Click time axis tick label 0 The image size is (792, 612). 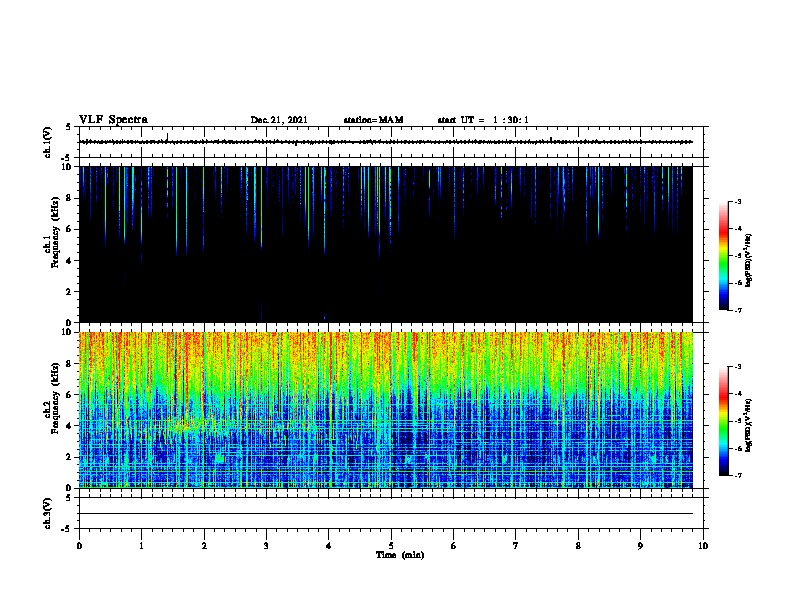[x=79, y=546]
